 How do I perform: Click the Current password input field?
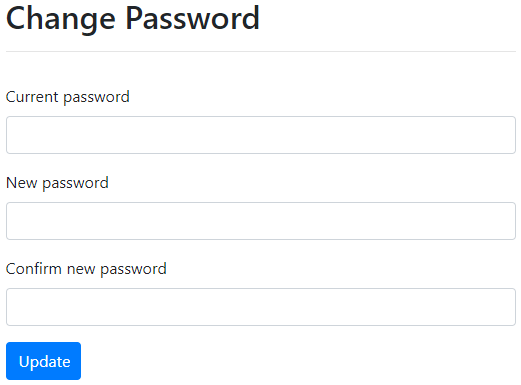[x=261, y=135]
